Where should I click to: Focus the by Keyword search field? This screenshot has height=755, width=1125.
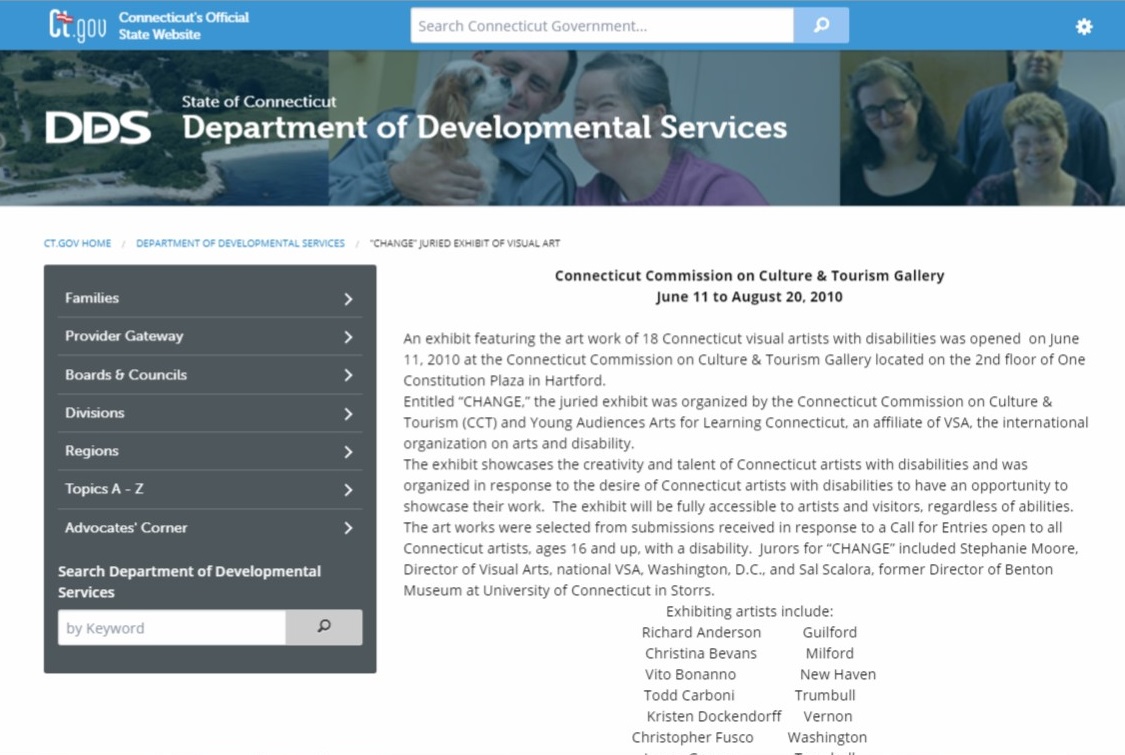pos(171,627)
